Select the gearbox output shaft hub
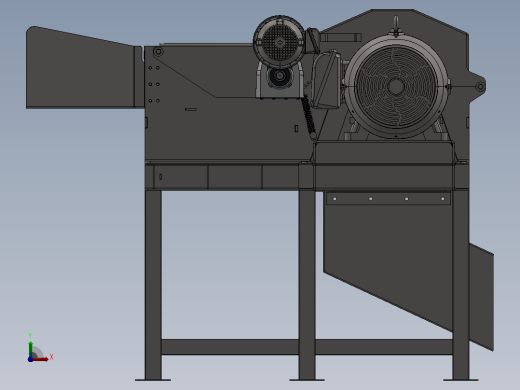The width and height of the screenshot is (520, 390). click(279, 76)
